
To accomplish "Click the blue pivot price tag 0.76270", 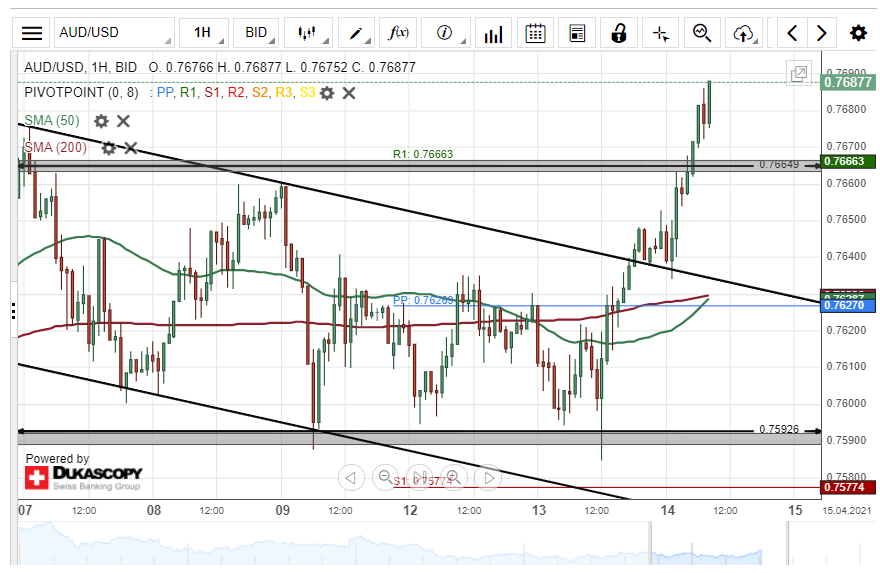I will [x=847, y=305].
